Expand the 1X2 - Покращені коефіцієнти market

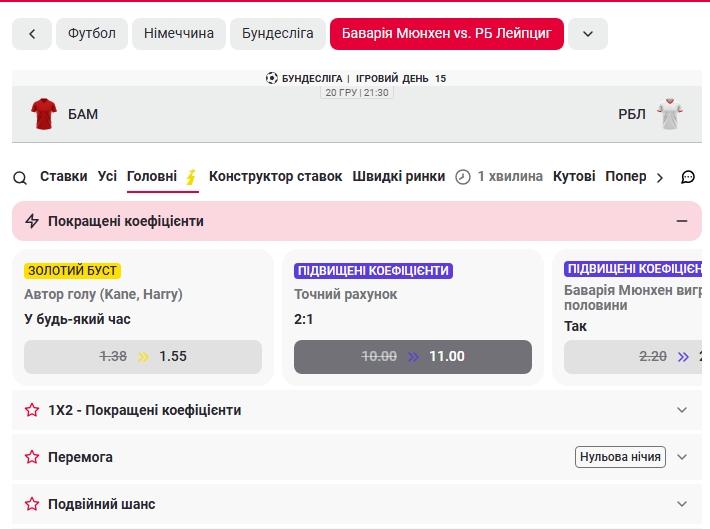coord(682,410)
